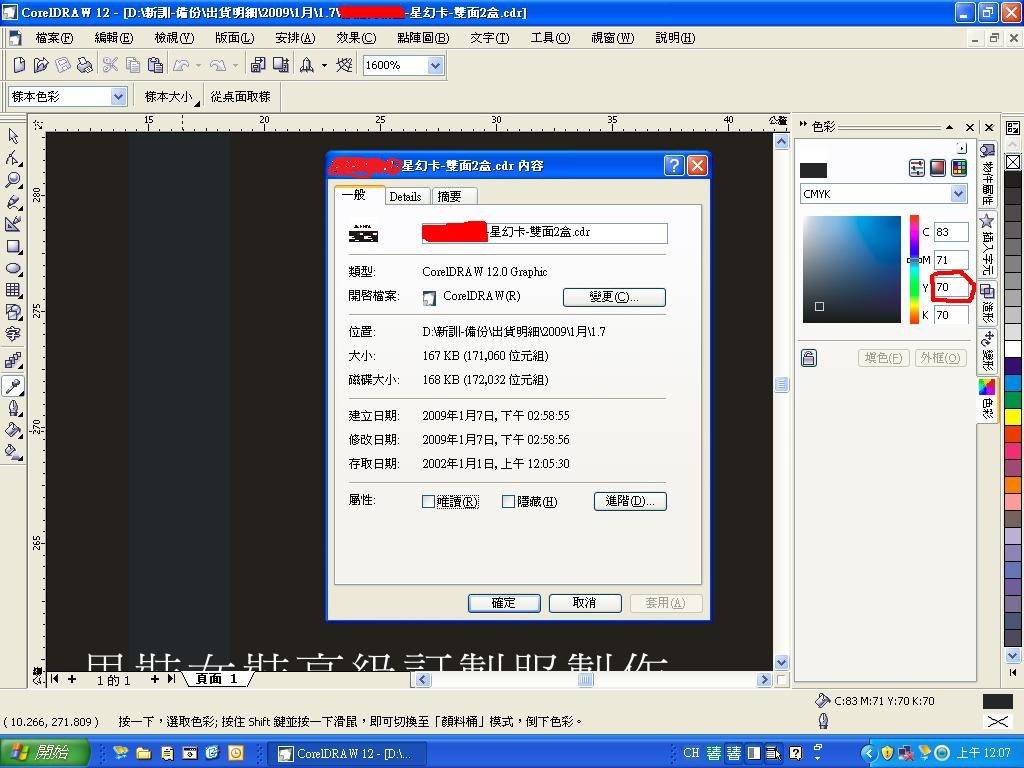This screenshot has width=1024, height=768.
Task: Enable the 隱藏 hidden checkbox
Action: [508, 501]
